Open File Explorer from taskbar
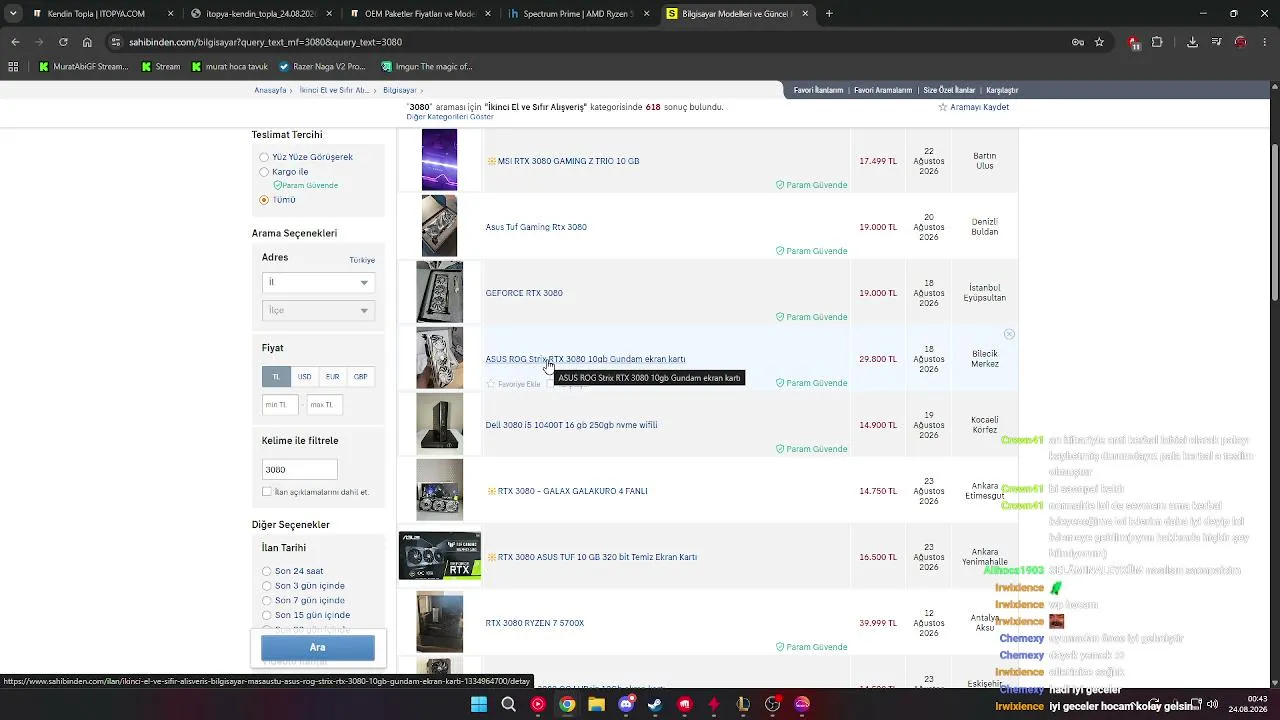Viewport: 1280px width, 720px height. pos(596,704)
